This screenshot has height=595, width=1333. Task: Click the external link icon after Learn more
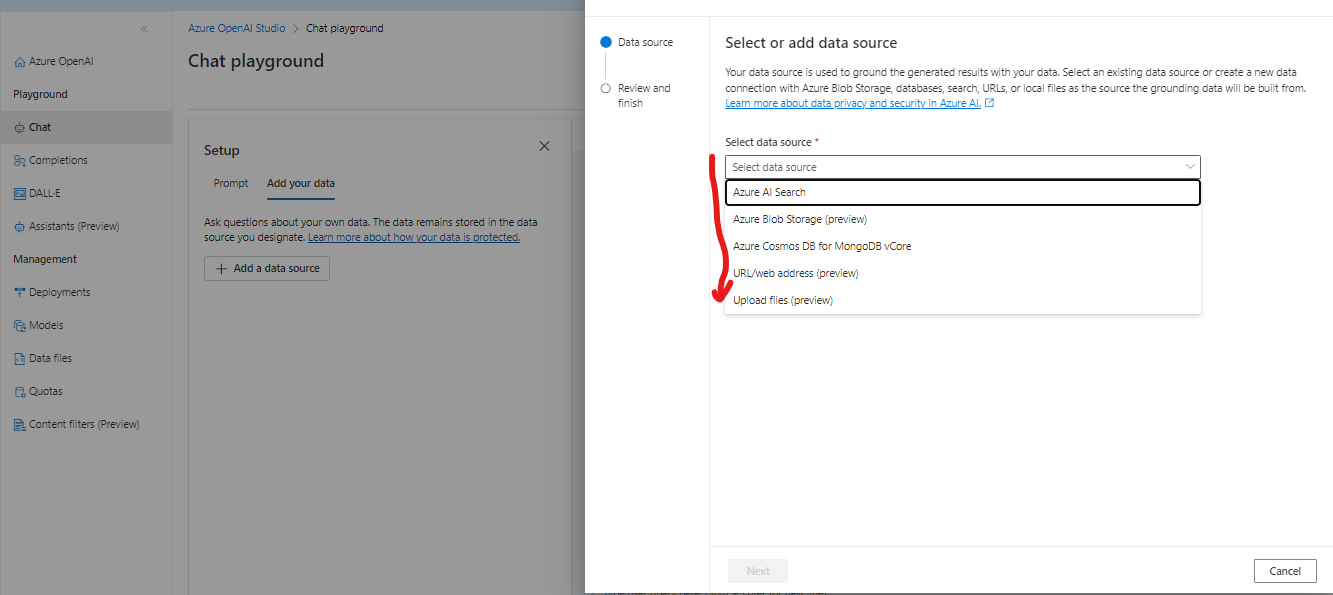coord(989,103)
